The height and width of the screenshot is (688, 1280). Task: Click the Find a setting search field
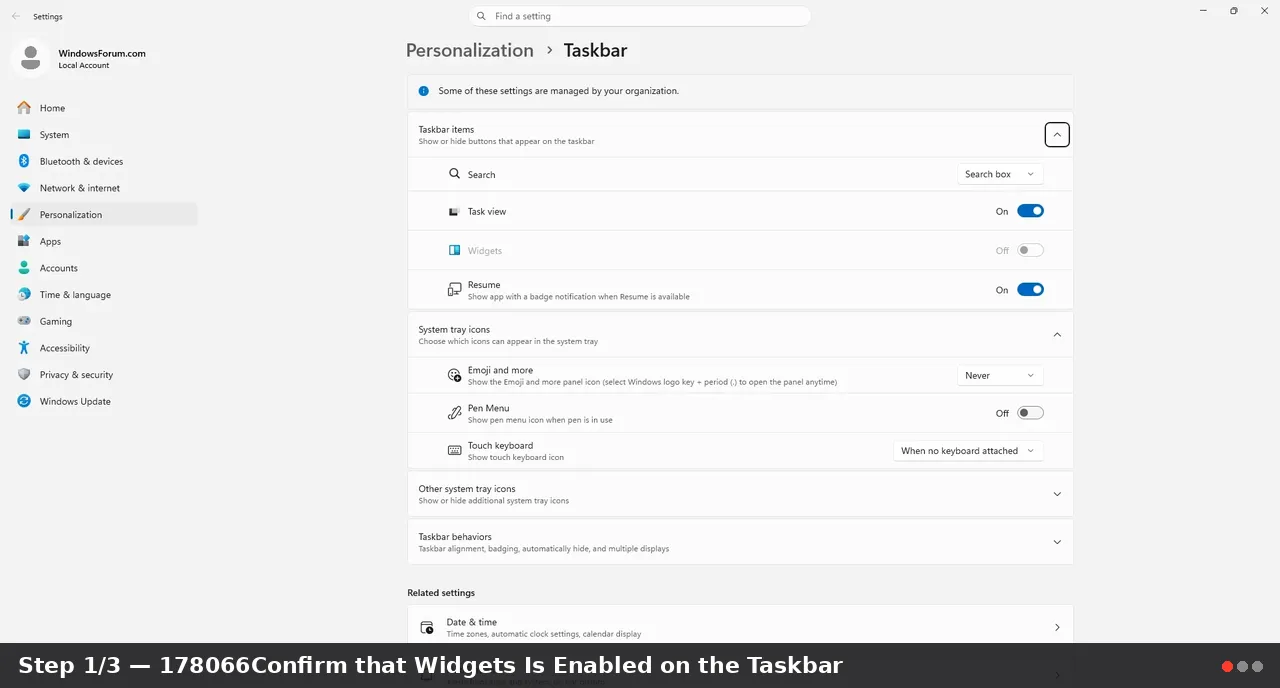[x=640, y=16]
